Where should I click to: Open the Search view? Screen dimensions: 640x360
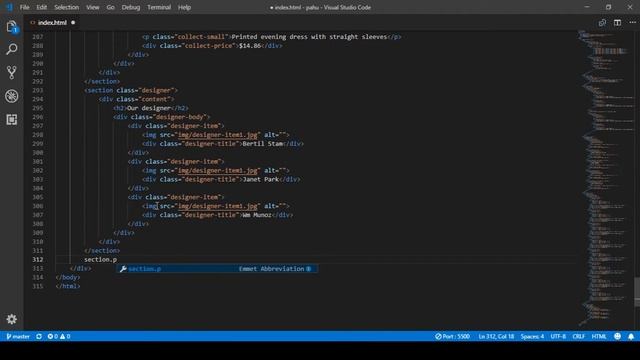click(x=11, y=50)
